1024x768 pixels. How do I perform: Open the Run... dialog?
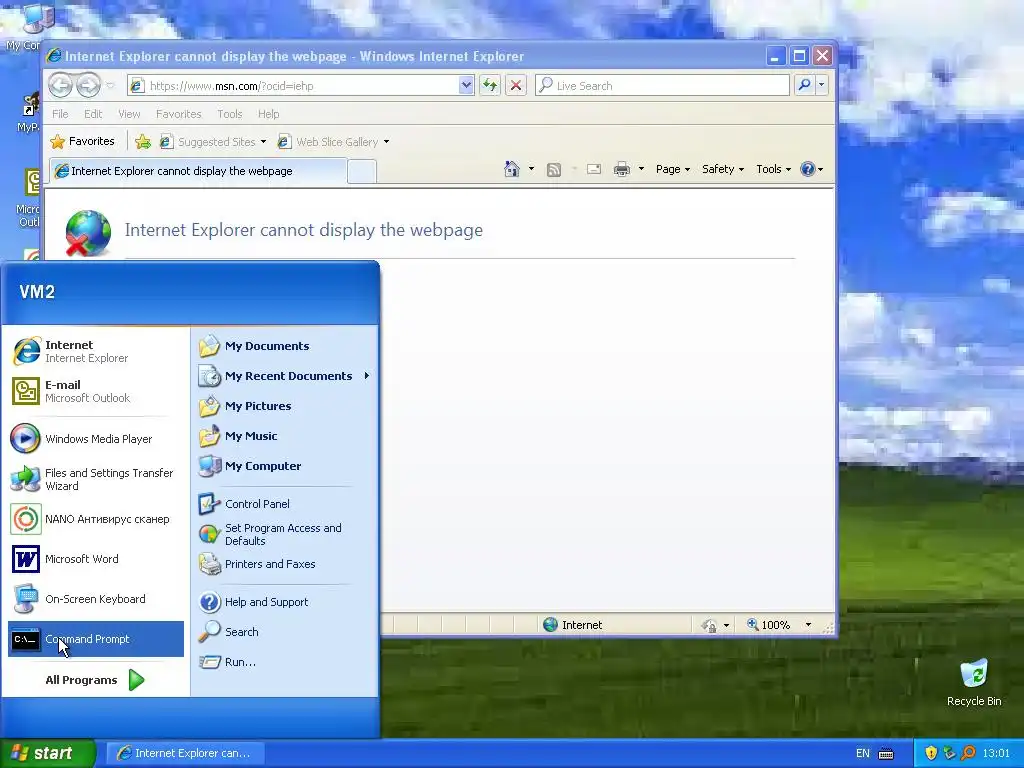point(285,662)
